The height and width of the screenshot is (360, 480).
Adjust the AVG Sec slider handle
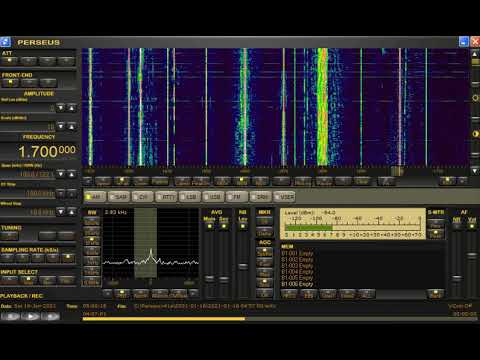coord(224,278)
